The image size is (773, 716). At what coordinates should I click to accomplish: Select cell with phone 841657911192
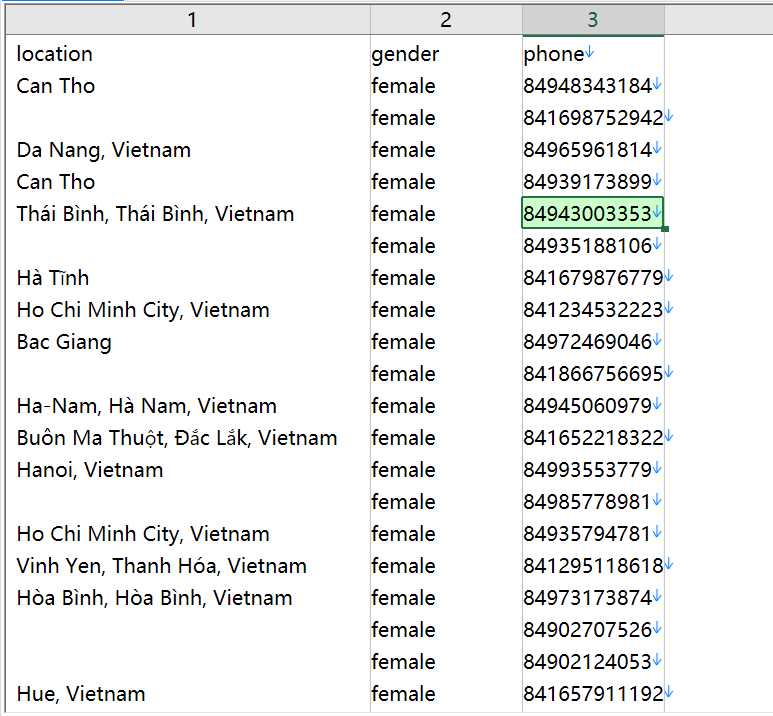(593, 694)
